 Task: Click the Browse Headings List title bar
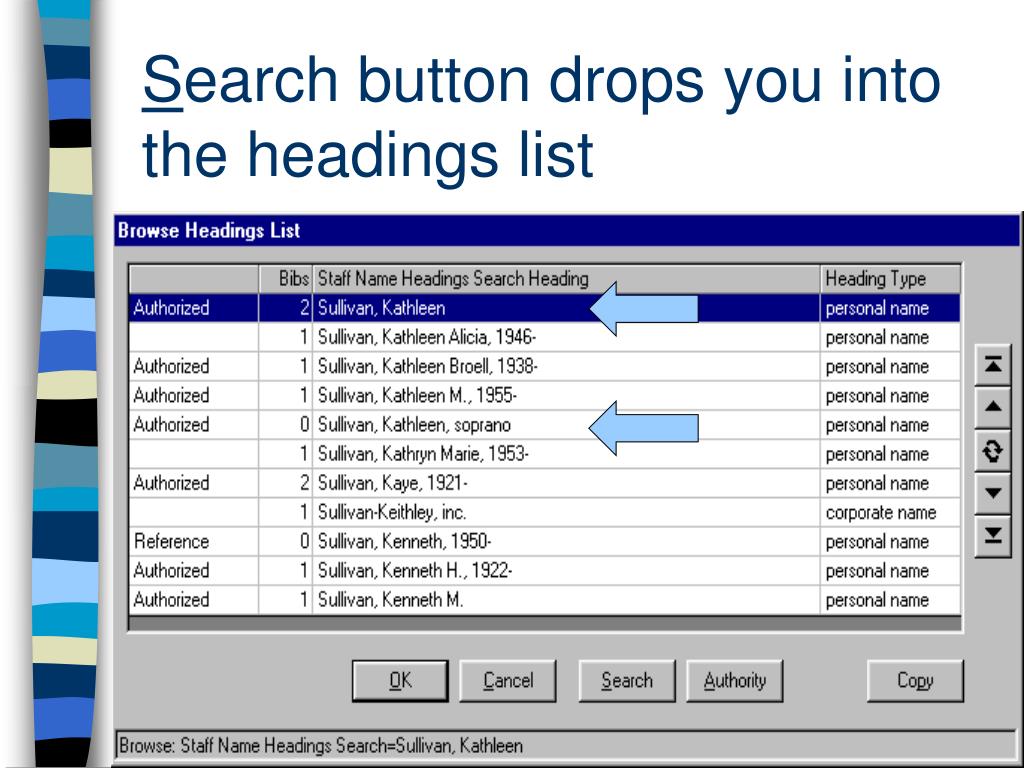(566, 231)
